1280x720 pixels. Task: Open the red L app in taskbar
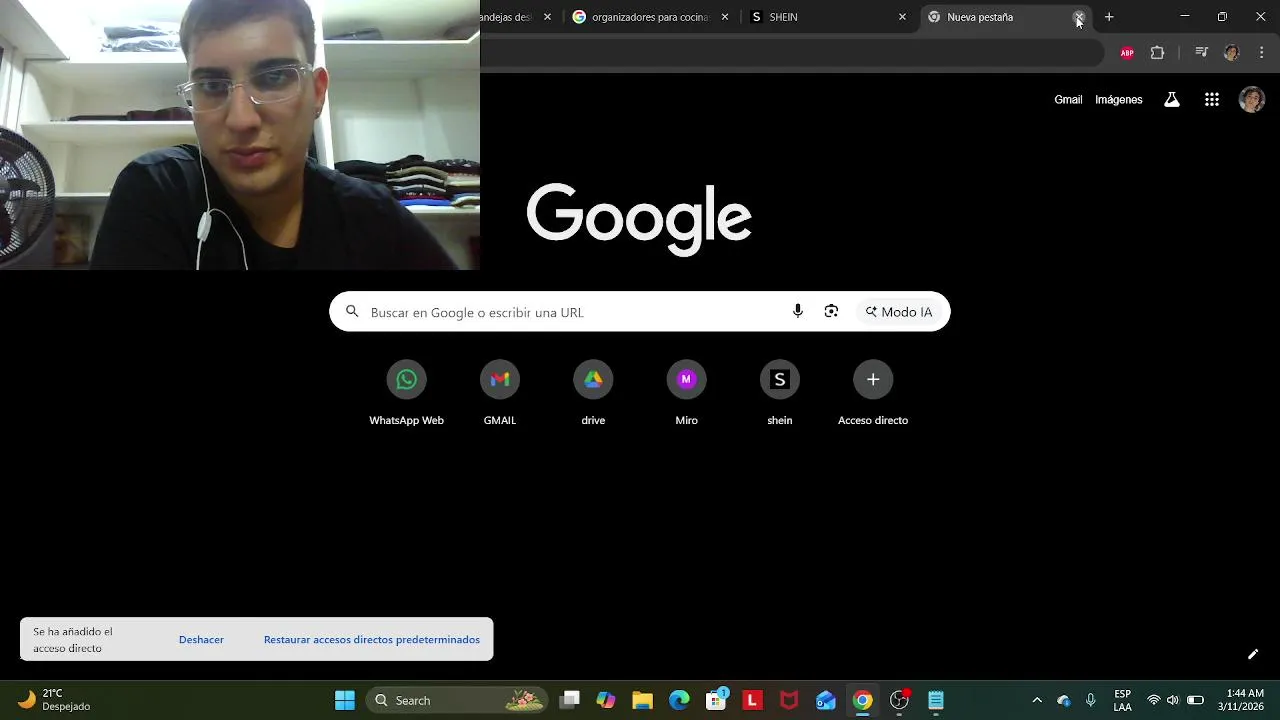tap(752, 700)
